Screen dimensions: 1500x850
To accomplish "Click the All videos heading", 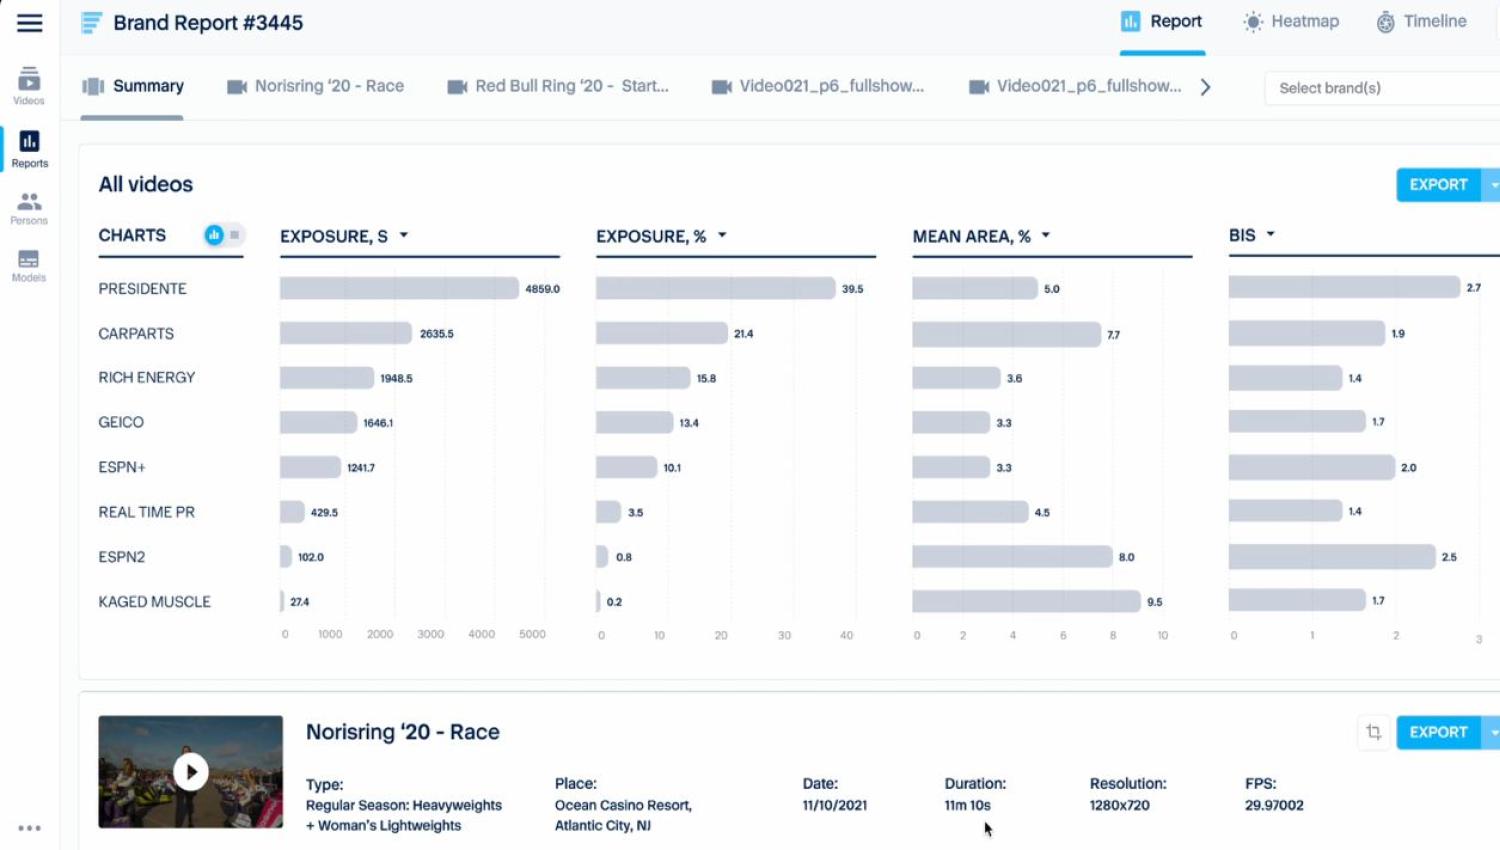I will coord(146,184).
